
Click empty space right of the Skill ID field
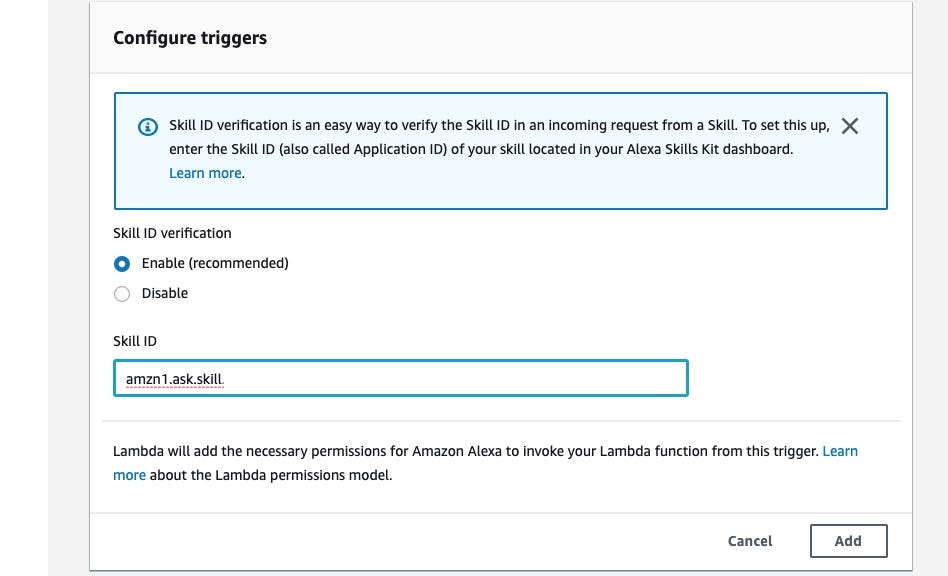[x=790, y=378]
